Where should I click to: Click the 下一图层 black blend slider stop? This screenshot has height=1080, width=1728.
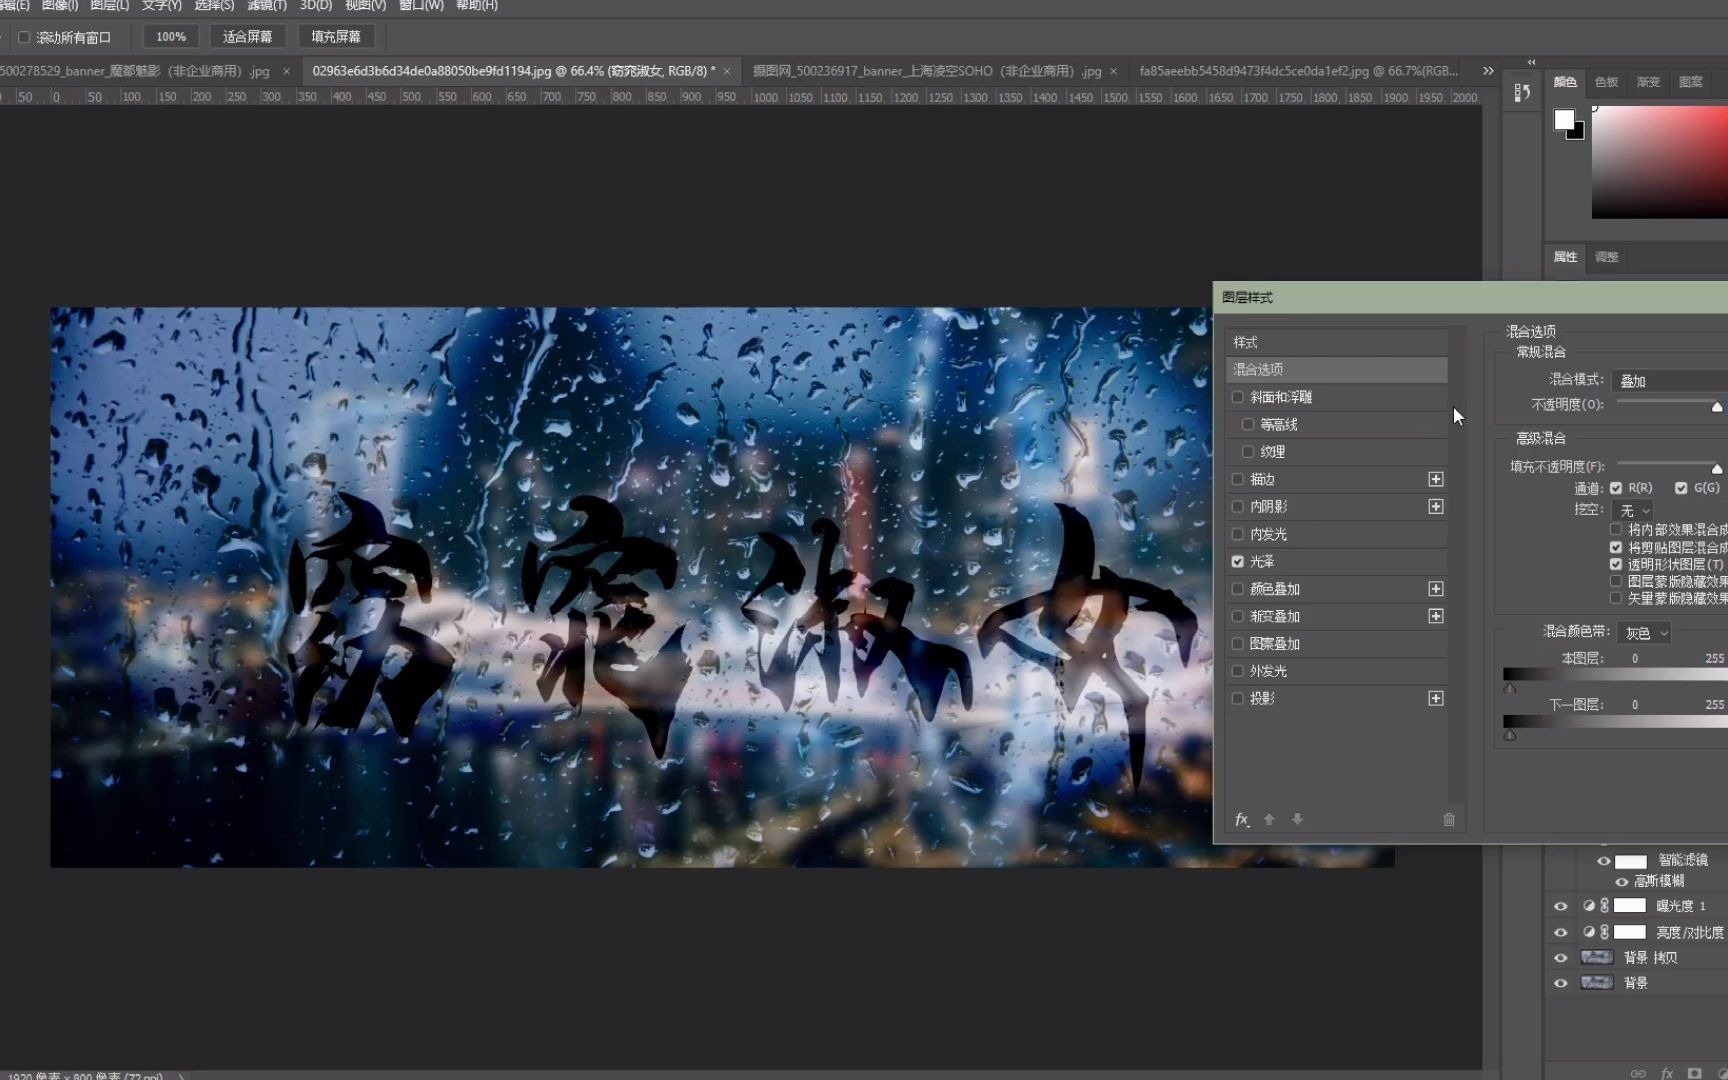point(1510,735)
